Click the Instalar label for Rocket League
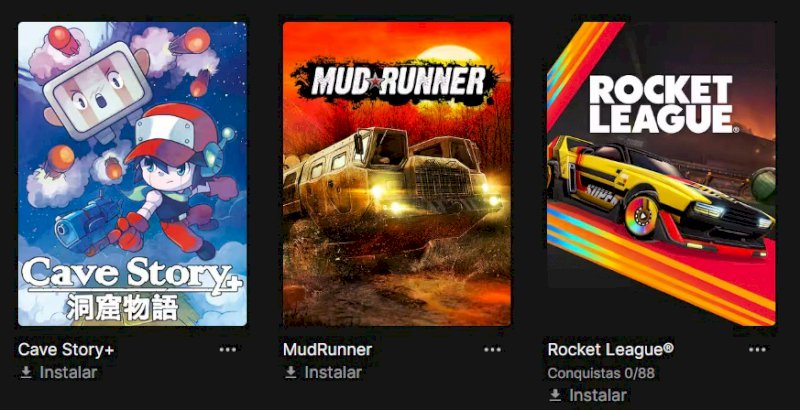 pyautogui.click(x=598, y=395)
